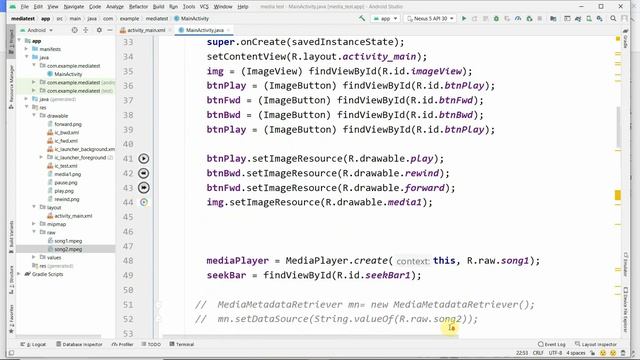
Task: Click the tool windows quick access icon
Action: click(11, 353)
